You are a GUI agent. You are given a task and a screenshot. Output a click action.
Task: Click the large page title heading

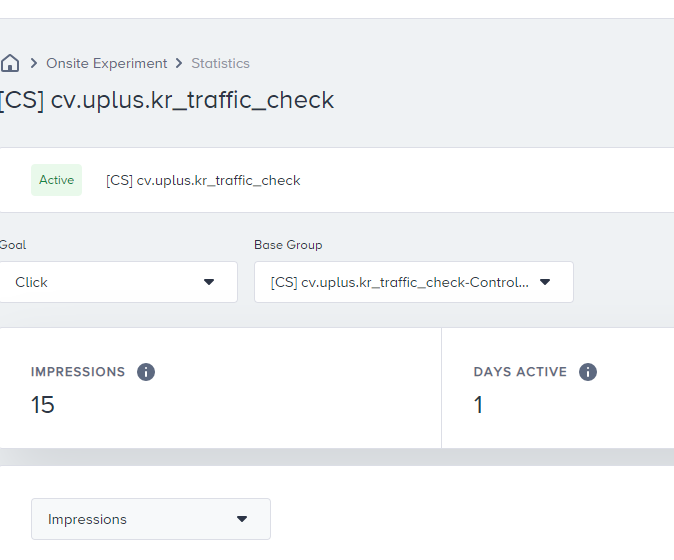point(167,100)
